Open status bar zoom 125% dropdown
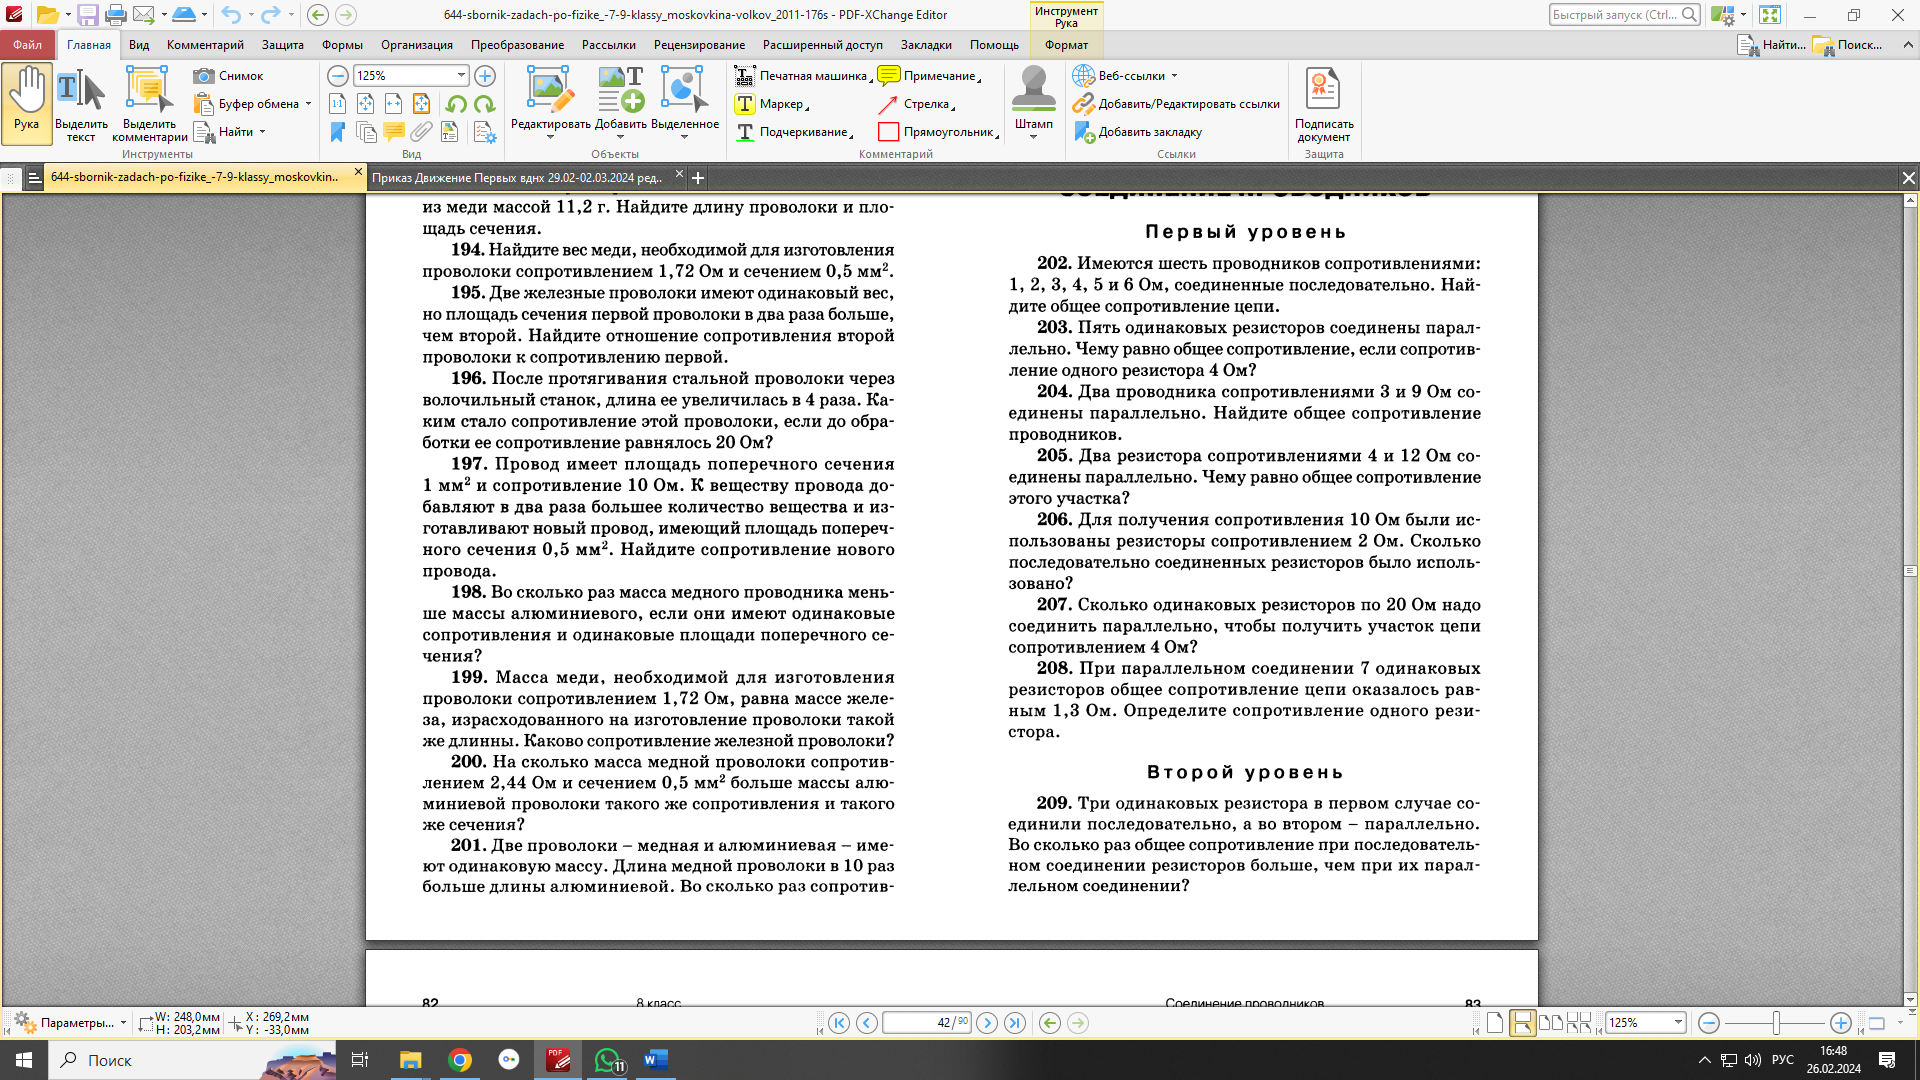Screen dimensions: 1920x1080 click(x=1678, y=1023)
